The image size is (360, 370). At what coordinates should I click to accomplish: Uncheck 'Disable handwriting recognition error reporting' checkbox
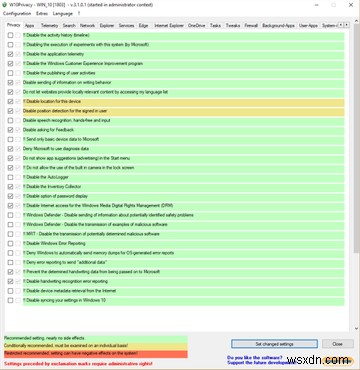(11, 281)
